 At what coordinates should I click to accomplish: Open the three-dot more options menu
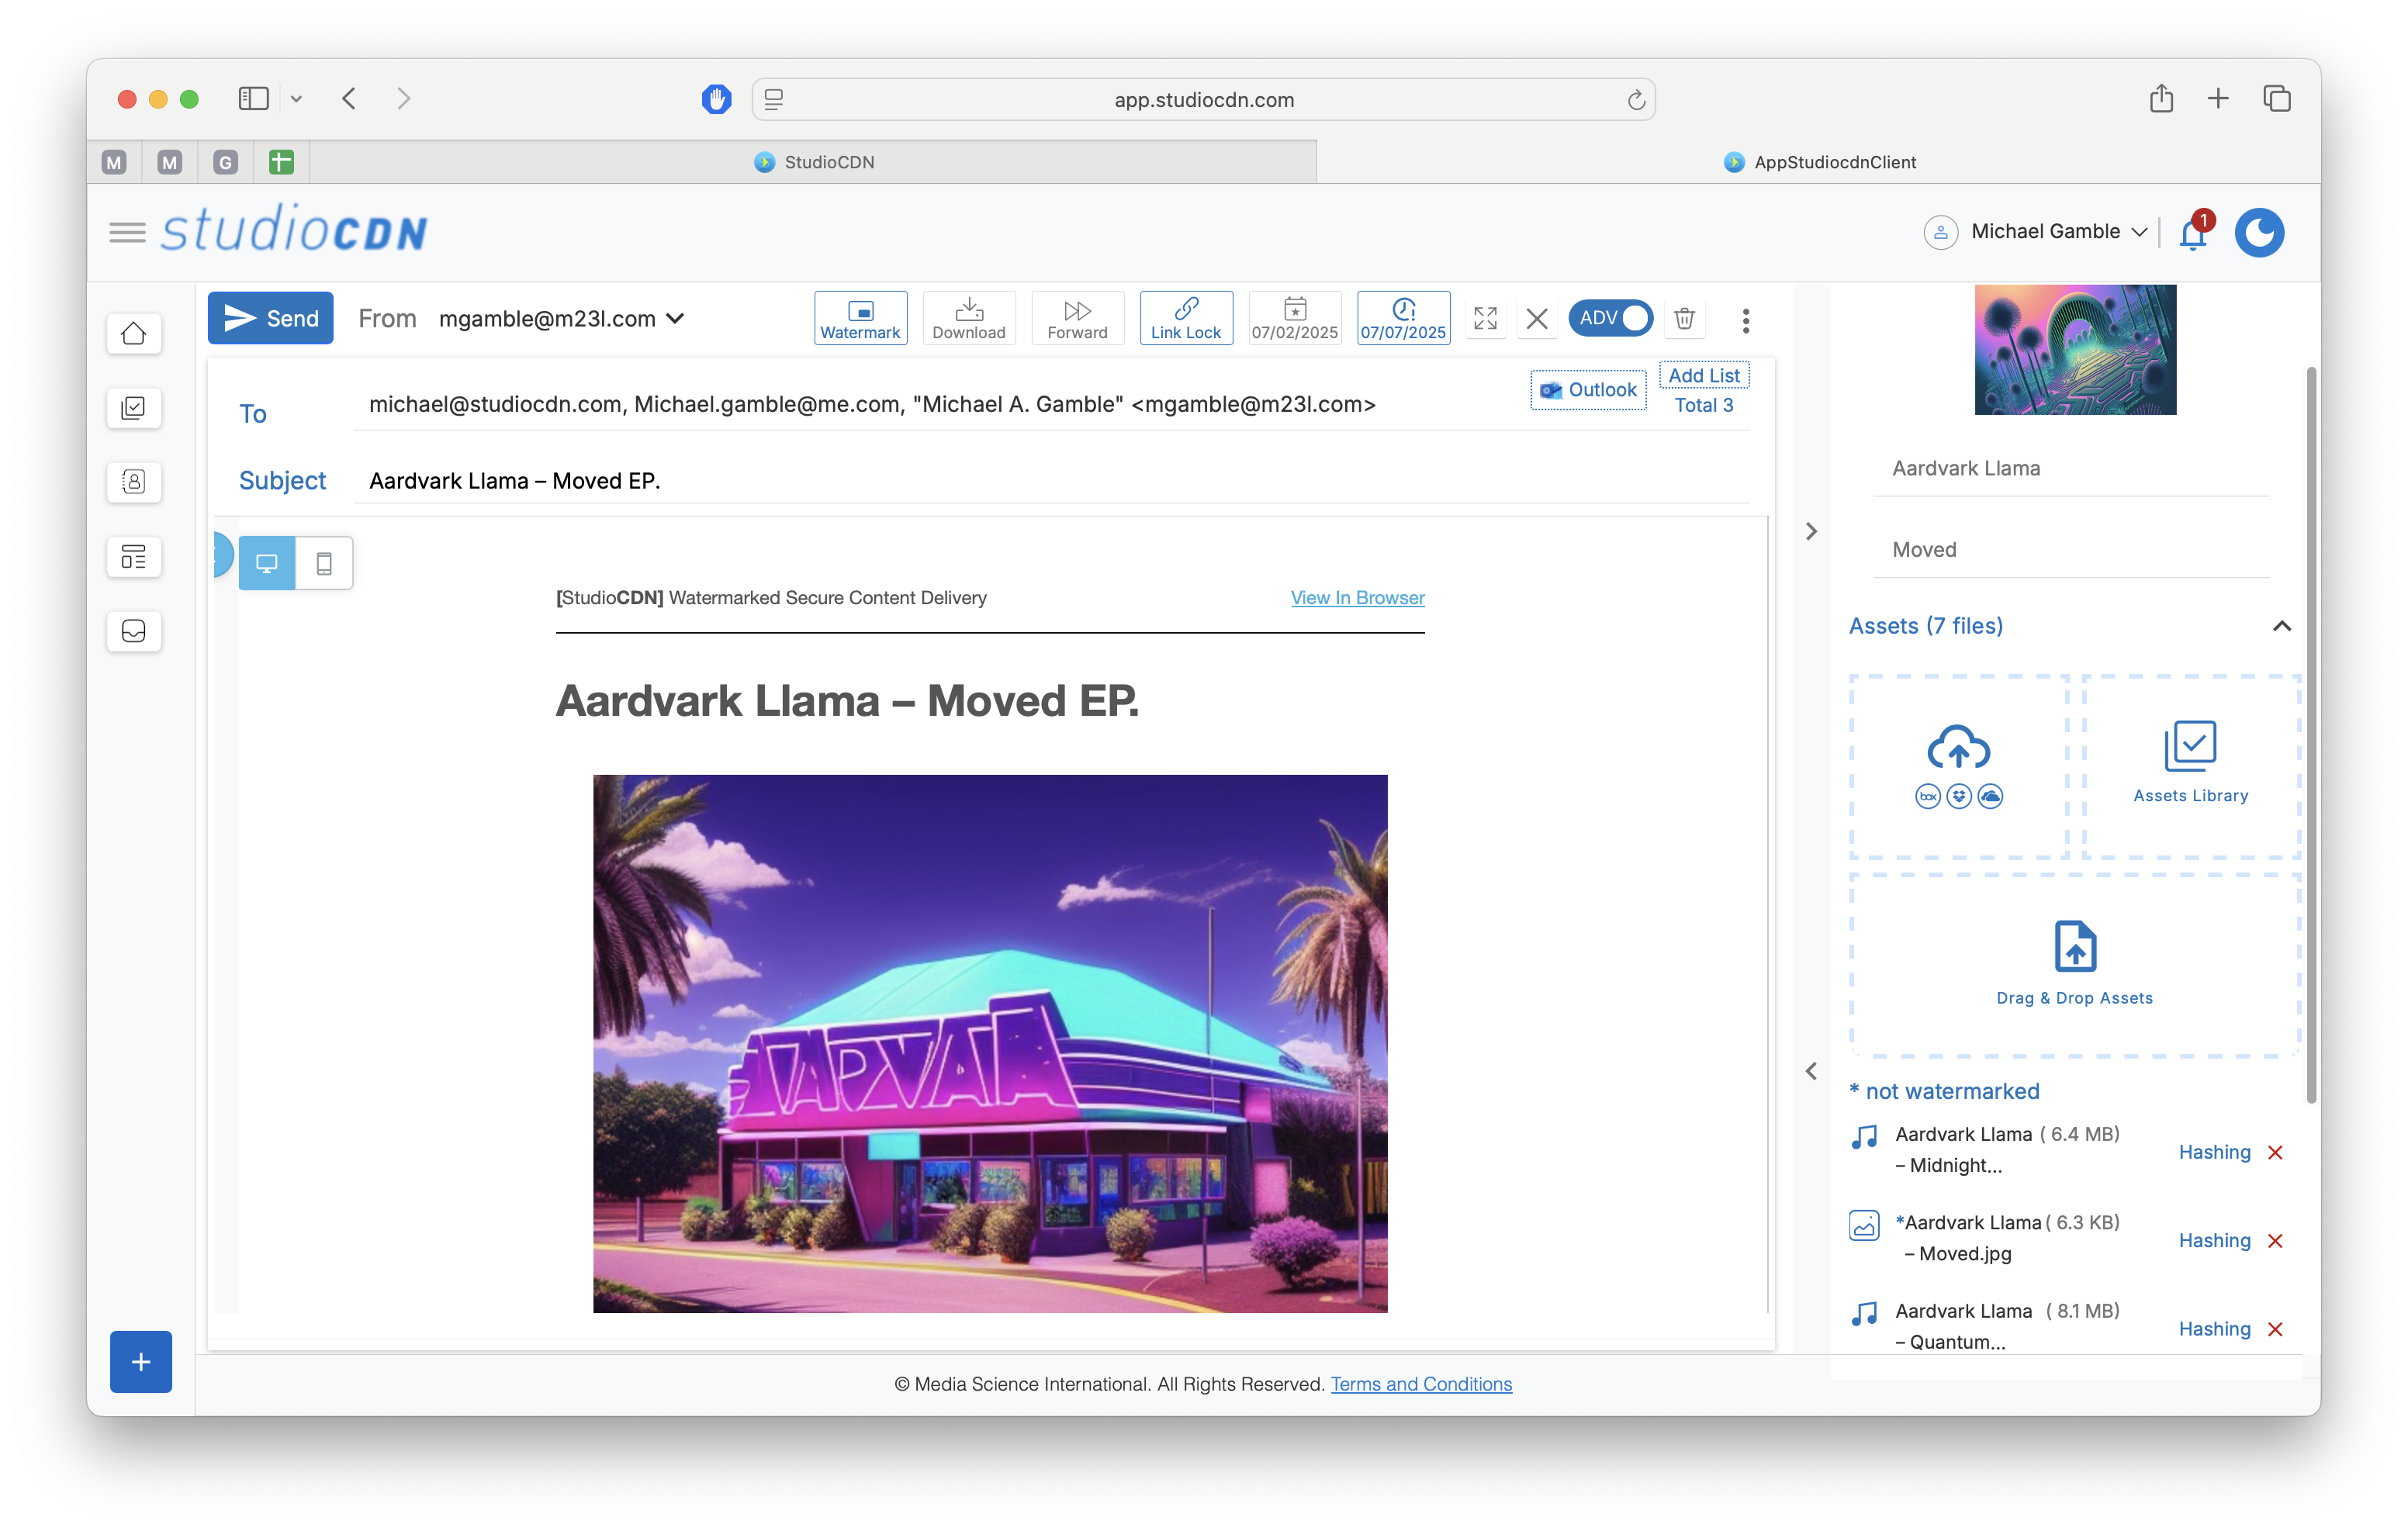(1746, 320)
